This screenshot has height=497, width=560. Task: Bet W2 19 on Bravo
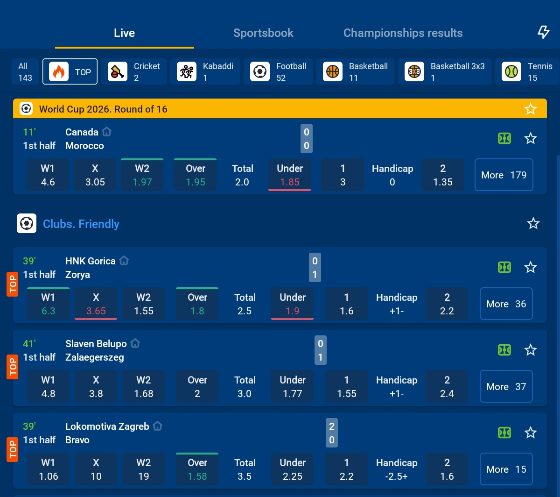tap(144, 470)
